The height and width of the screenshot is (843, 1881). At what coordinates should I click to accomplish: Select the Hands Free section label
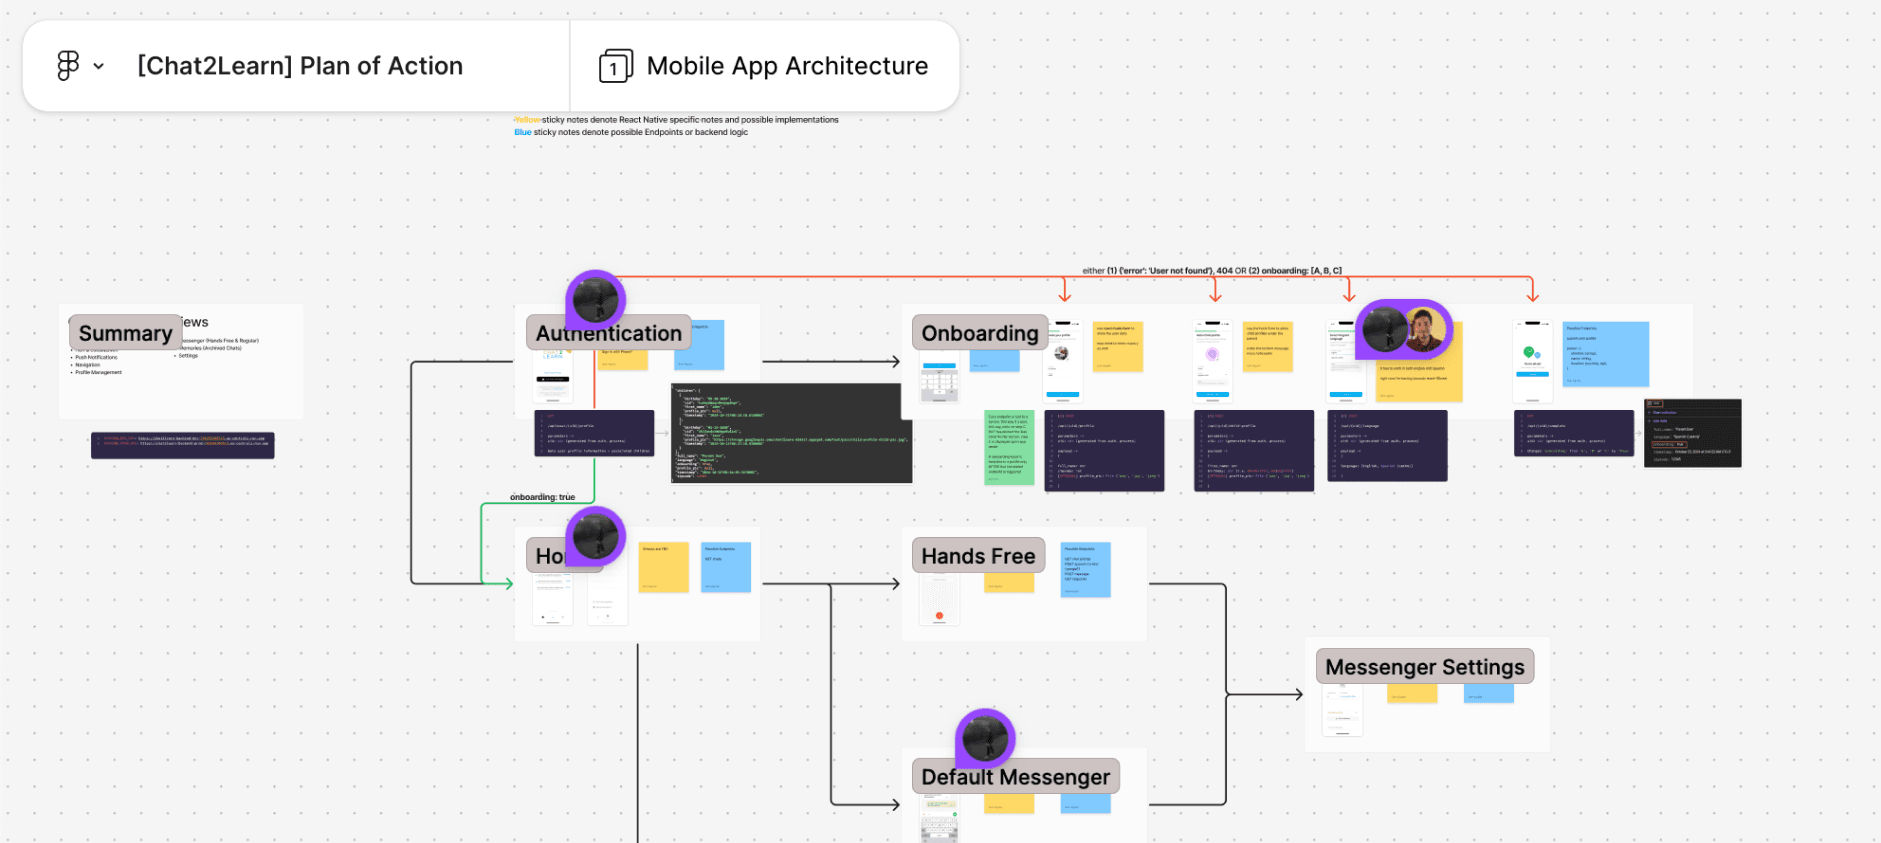pos(977,556)
